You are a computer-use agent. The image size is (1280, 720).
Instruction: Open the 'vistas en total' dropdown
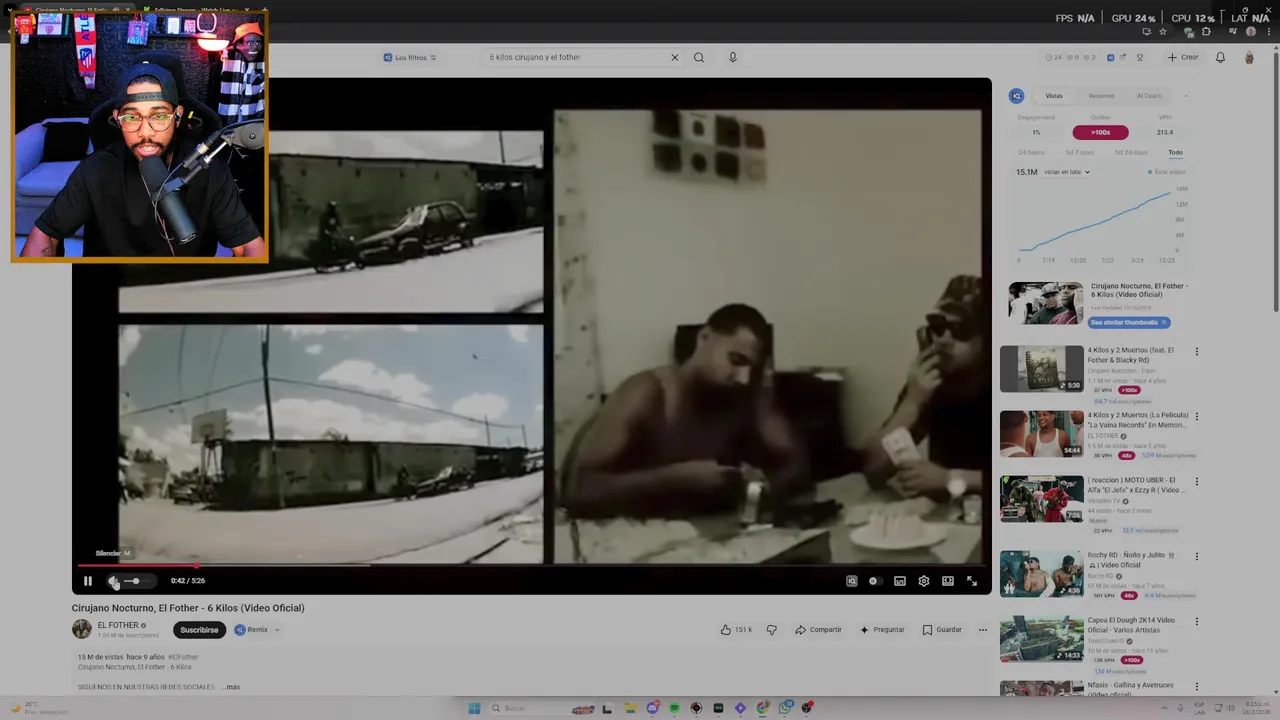[x=1067, y=172]
